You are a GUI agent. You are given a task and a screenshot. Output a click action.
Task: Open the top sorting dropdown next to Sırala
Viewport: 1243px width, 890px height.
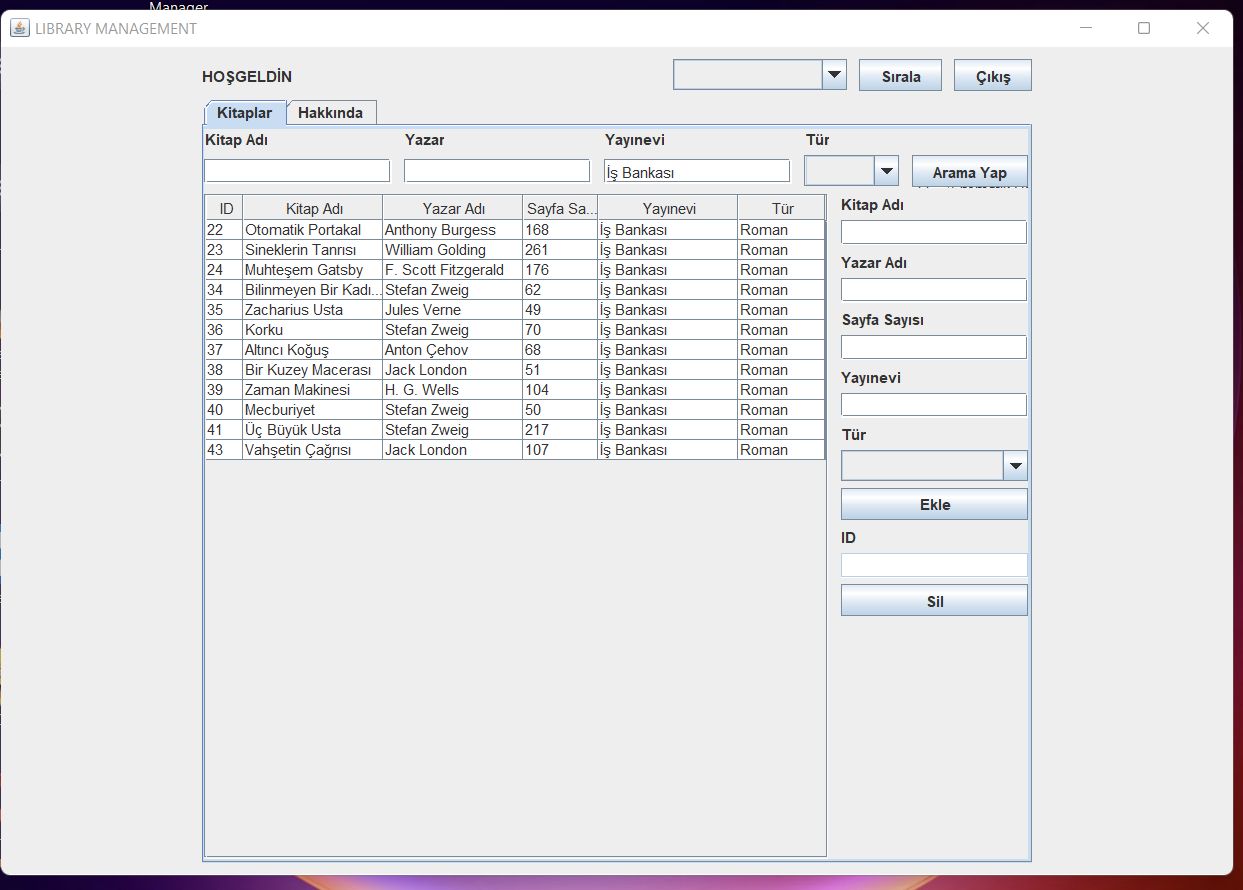(834, 74)
